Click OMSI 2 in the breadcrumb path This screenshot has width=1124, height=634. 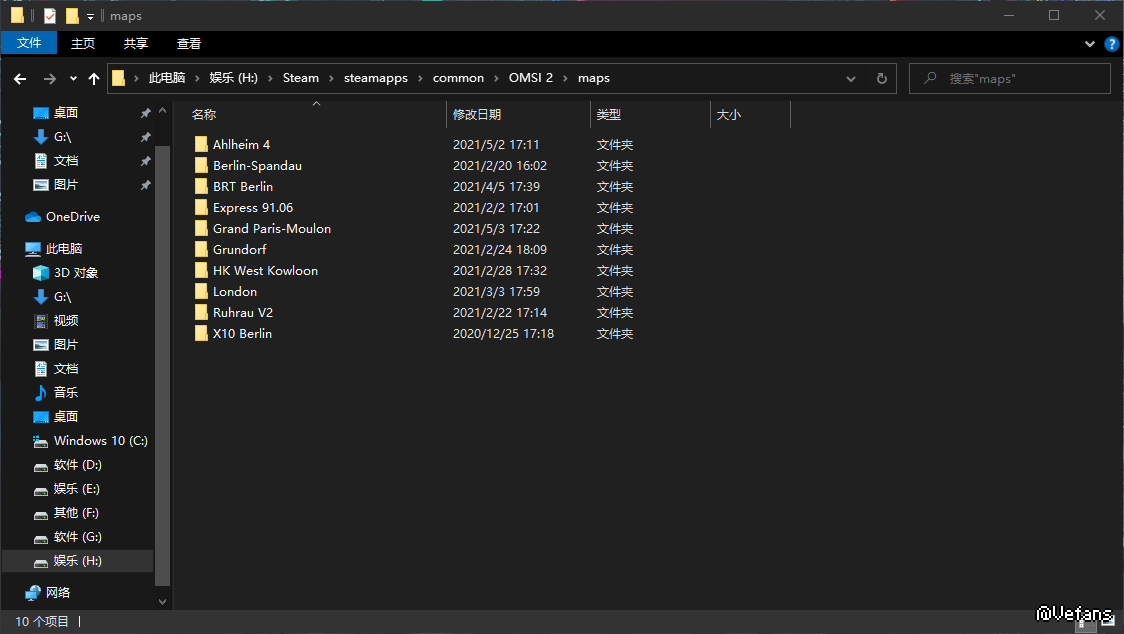pos(530,78)
